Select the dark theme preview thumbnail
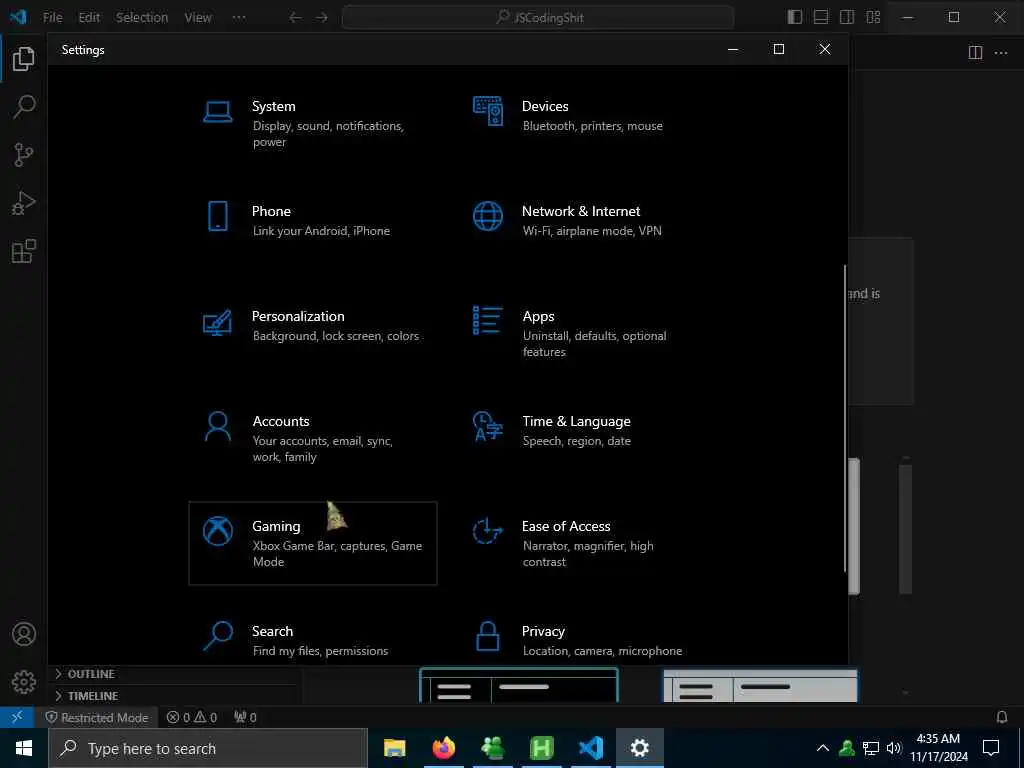 pos(519,685)
